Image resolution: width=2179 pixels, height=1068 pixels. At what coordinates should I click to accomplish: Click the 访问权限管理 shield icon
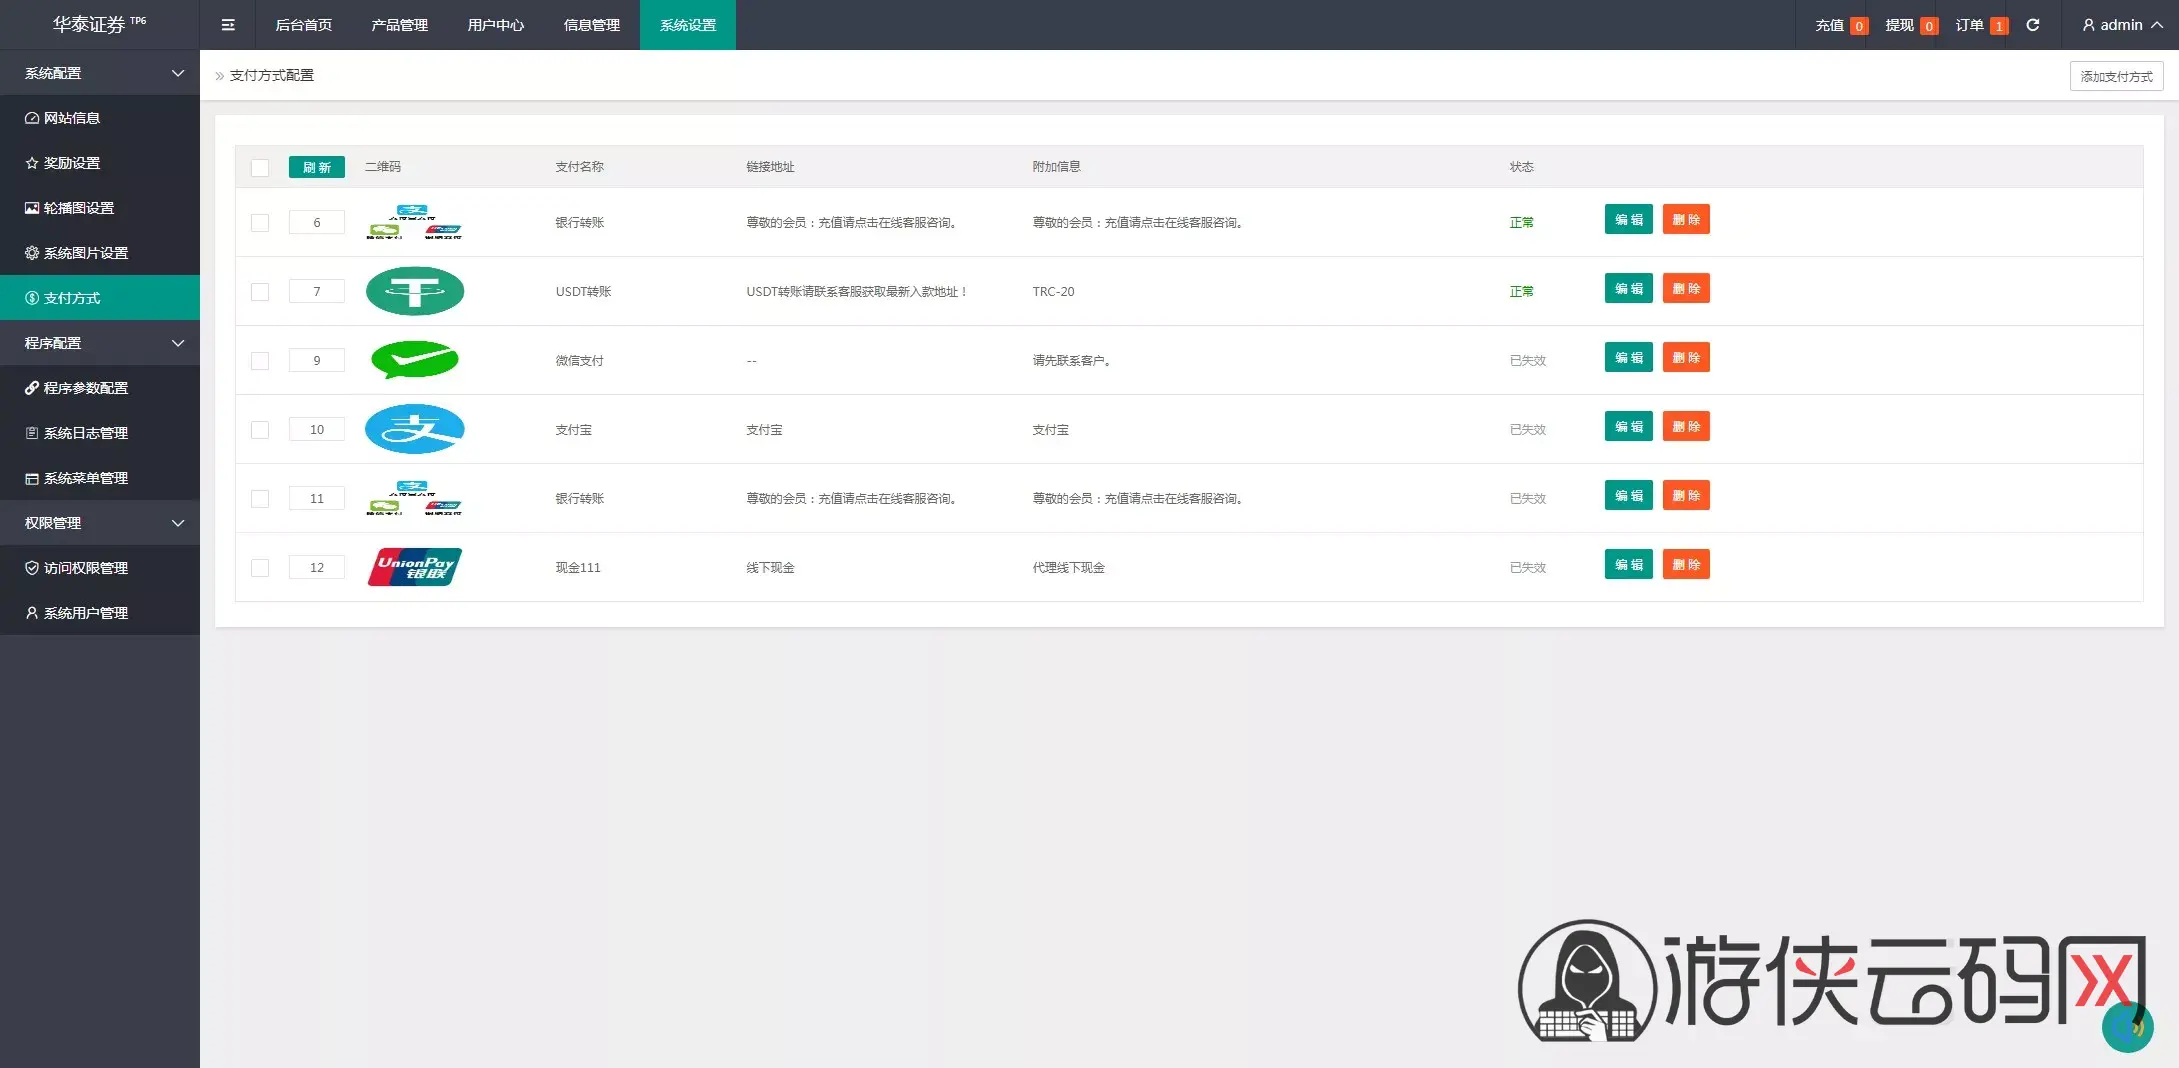click(32, 568)
